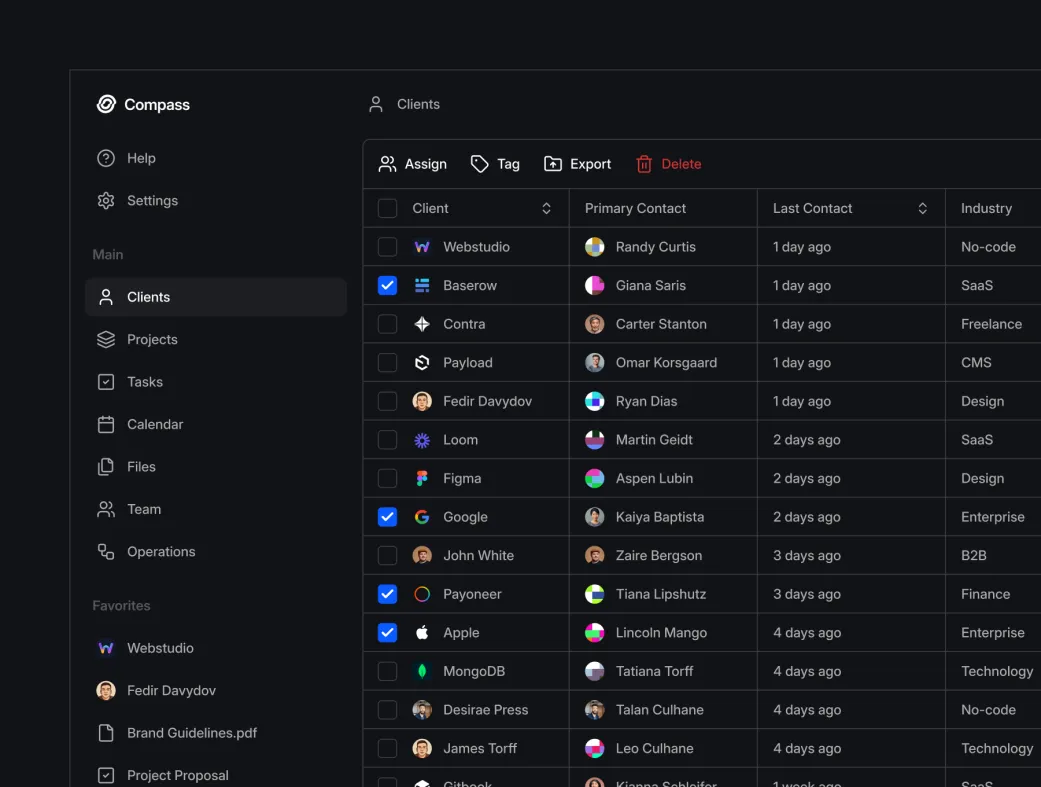Screen dimensions: 1041x787
Task: Toggle the select-all header checkbox
Action: [387, 209]
